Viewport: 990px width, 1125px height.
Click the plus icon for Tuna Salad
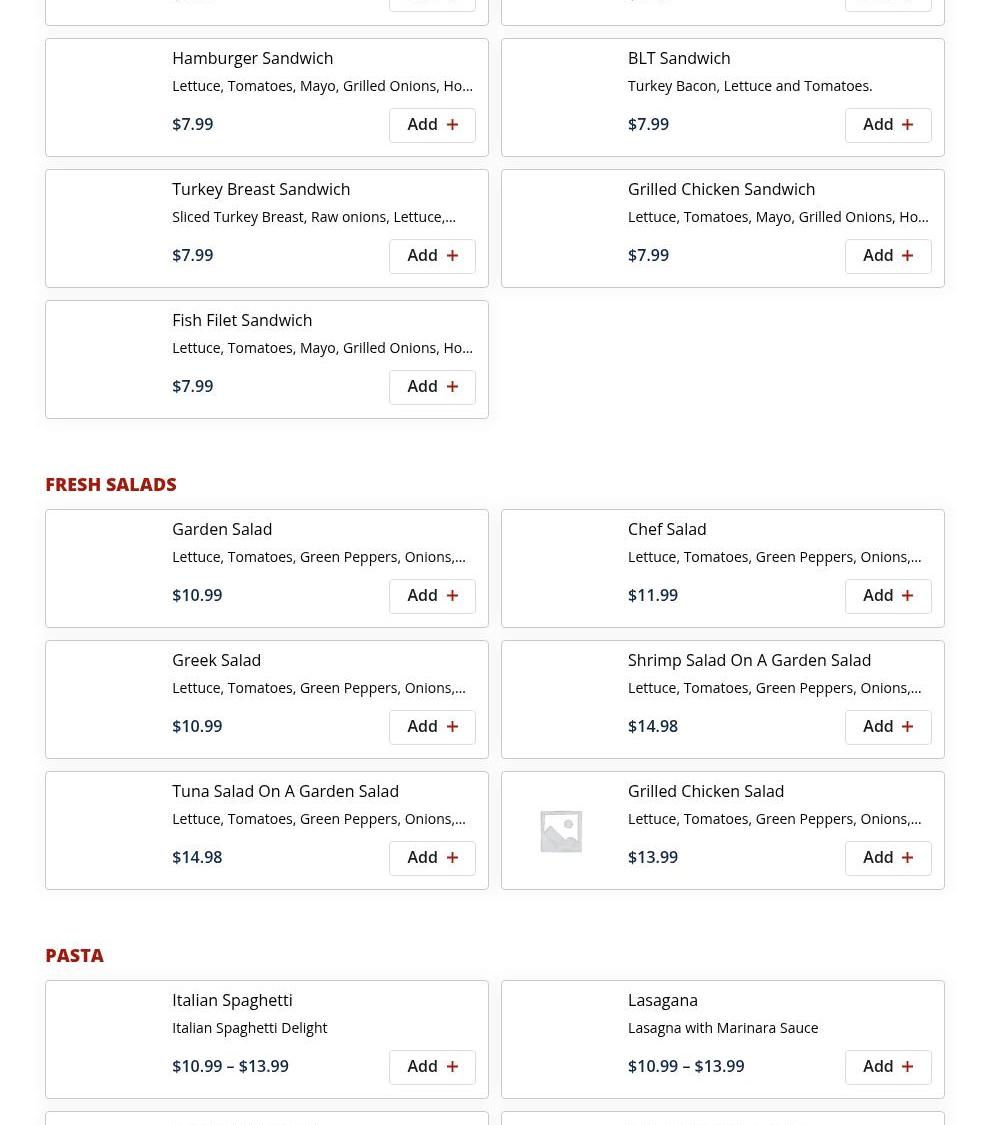[452, 858]
